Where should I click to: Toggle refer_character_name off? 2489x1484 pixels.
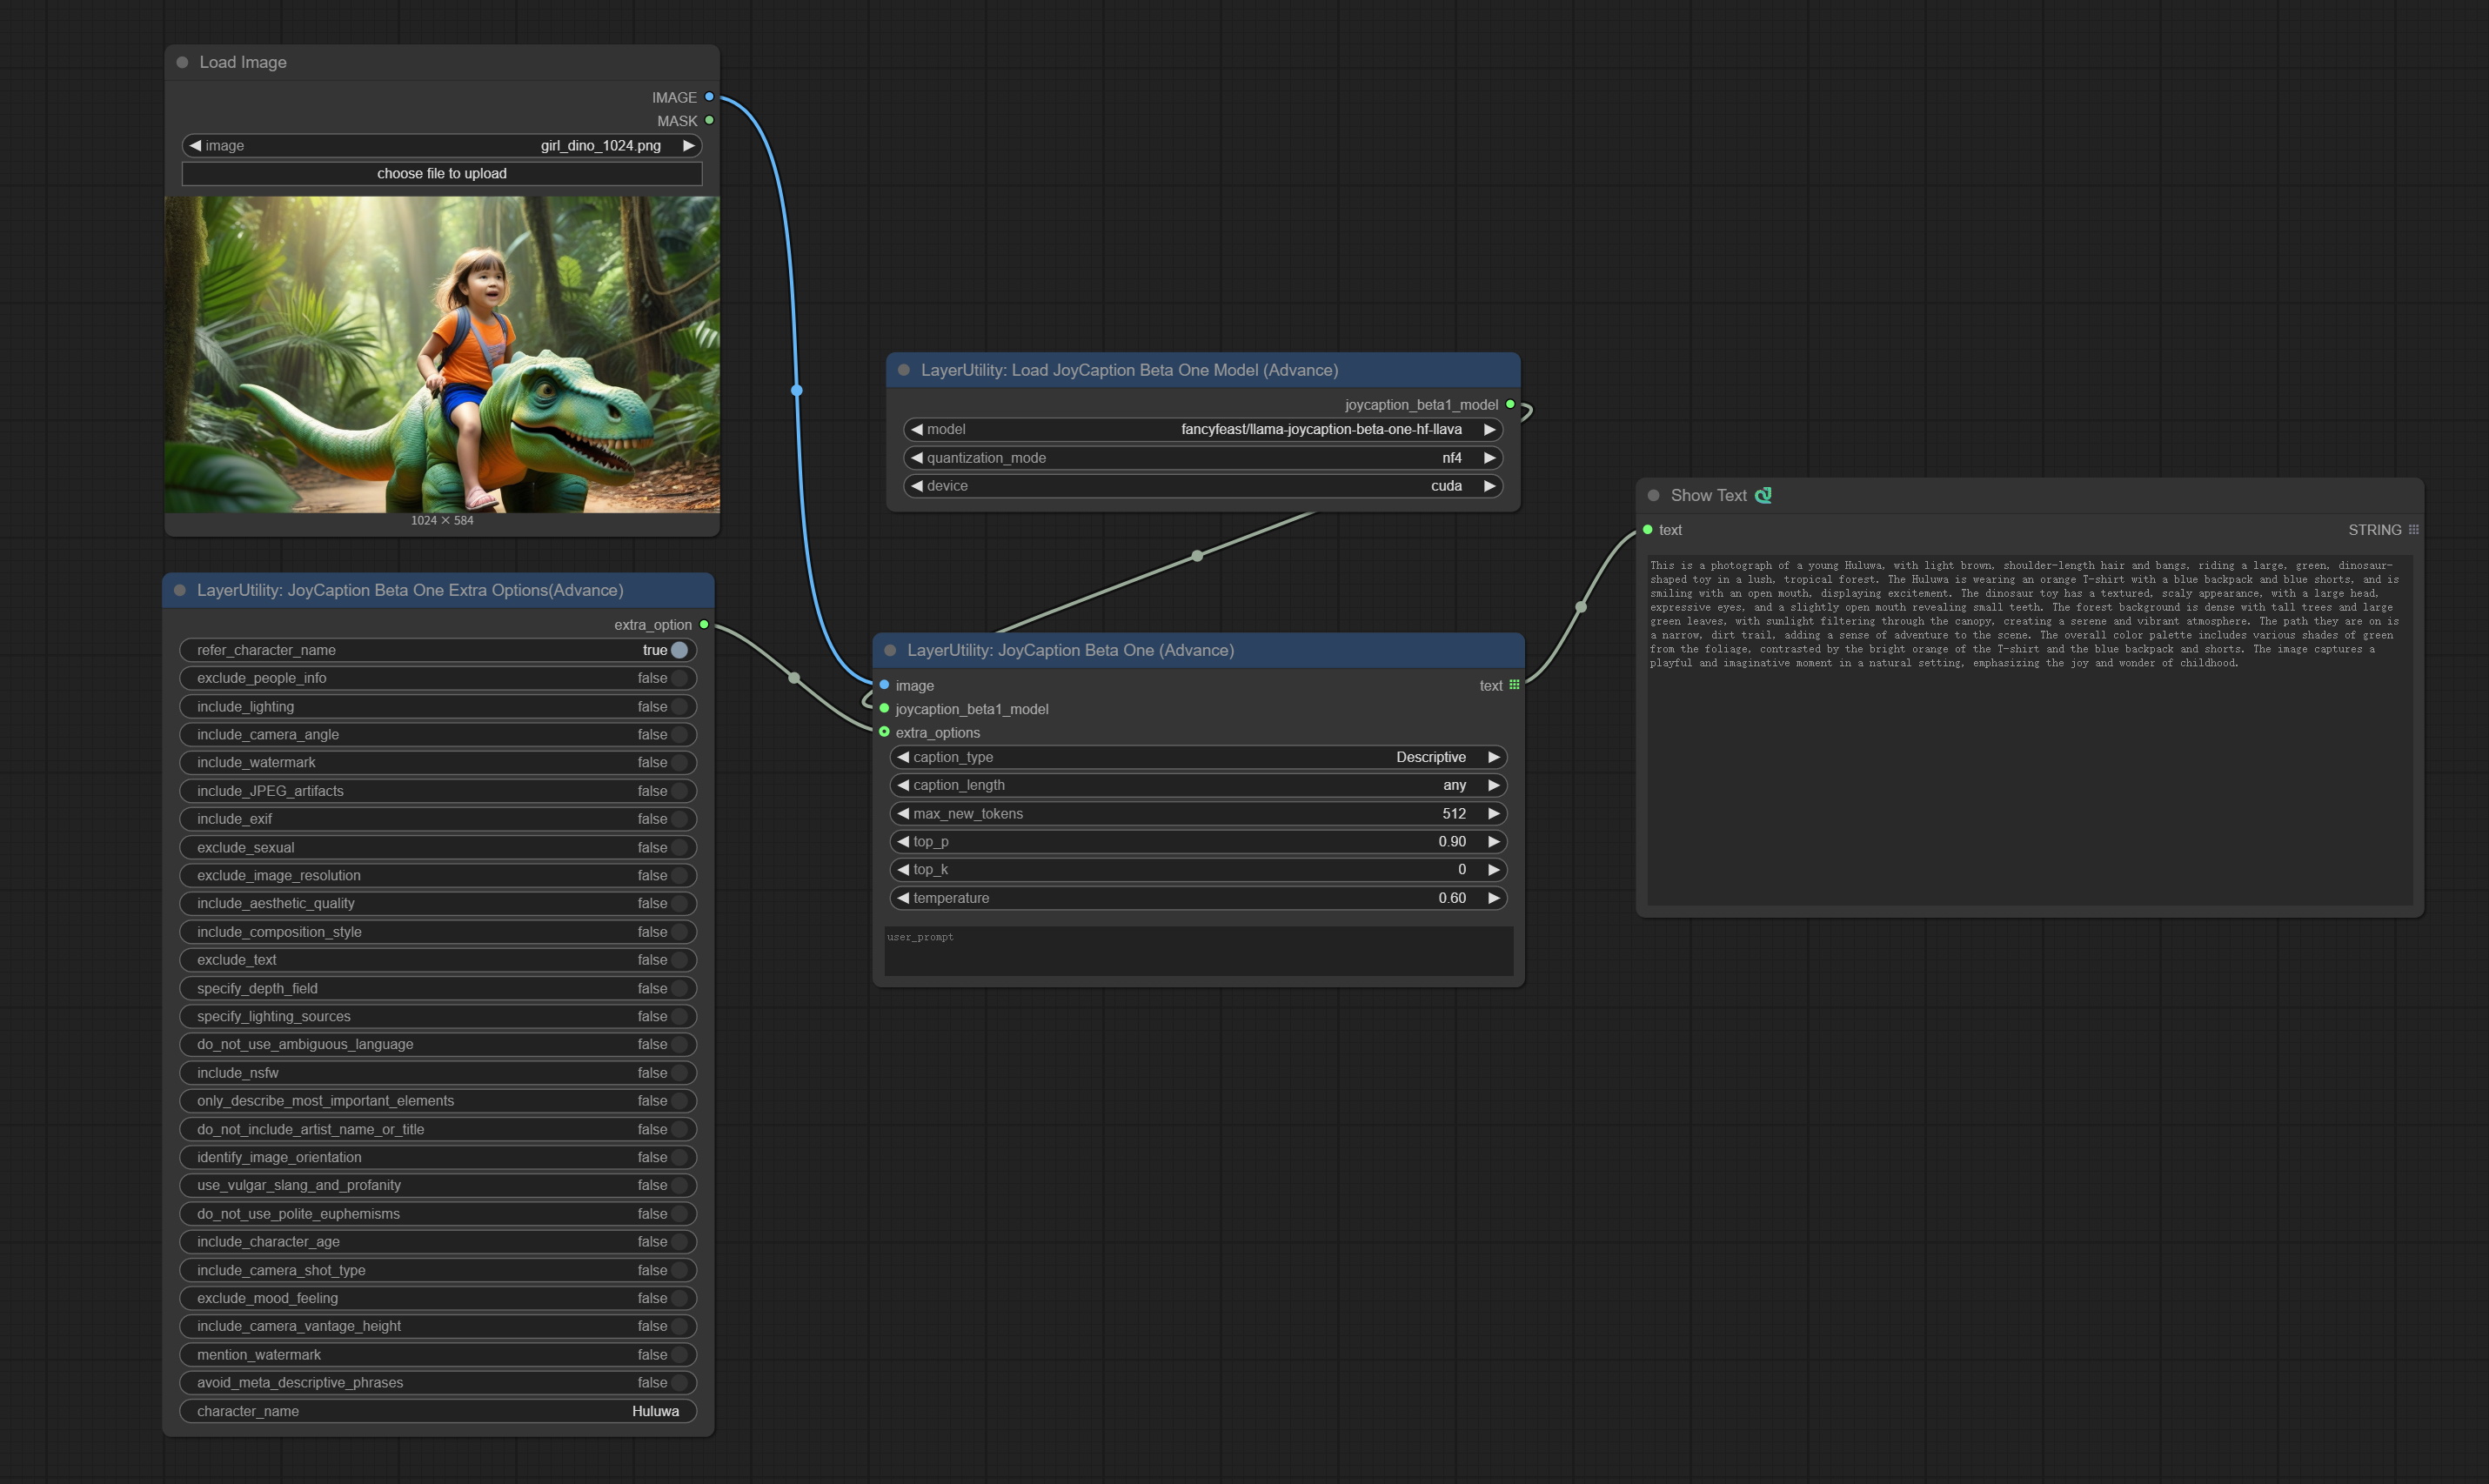pos(679,650)
